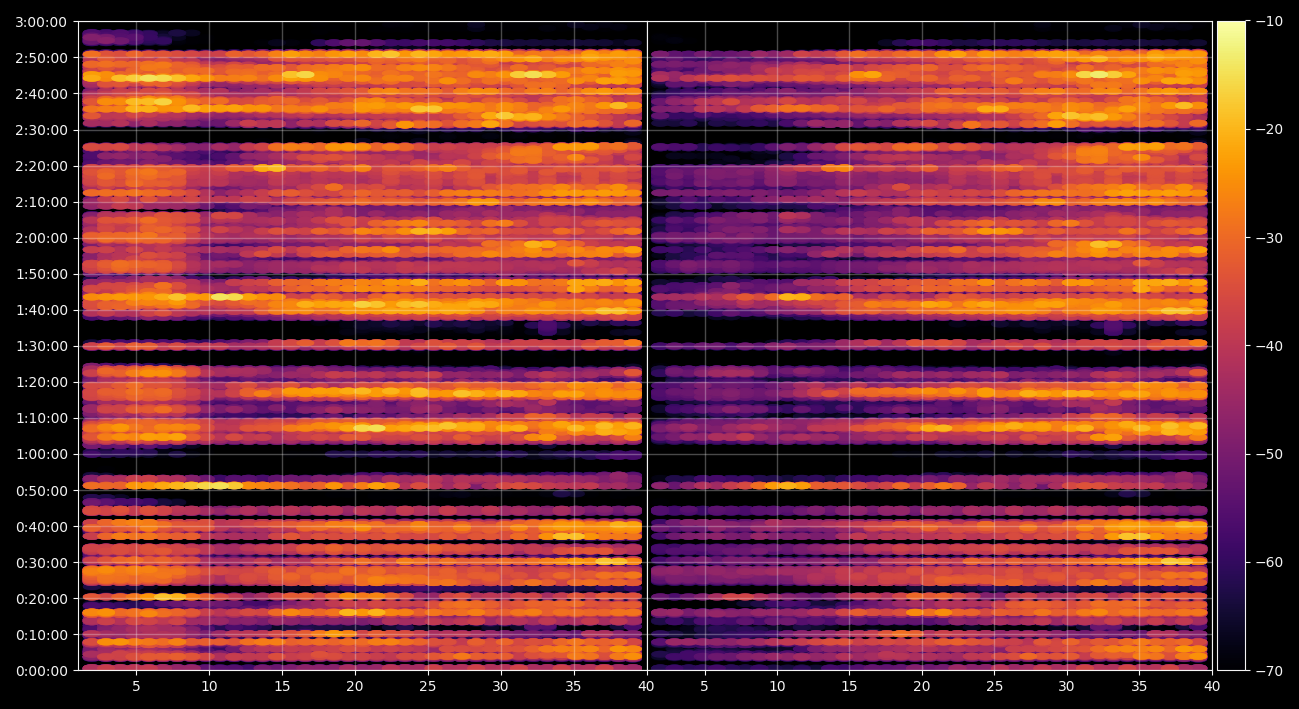Click x-axis label 30 under left heatmap
Screen dimensions: 1299x709
[x=501, y=687]
